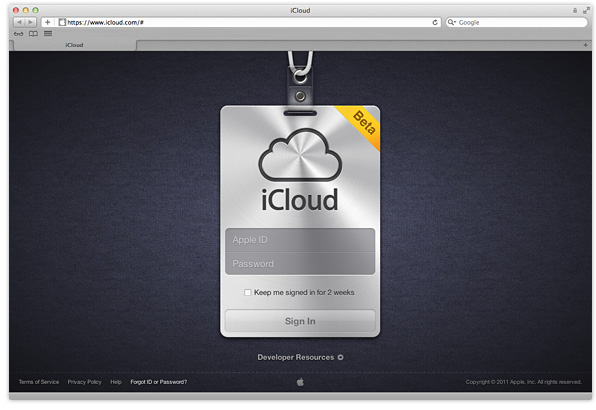Viewport: 596px width, 410px height.
Task: Click the Apple logo in the footer
Action: 300,382
